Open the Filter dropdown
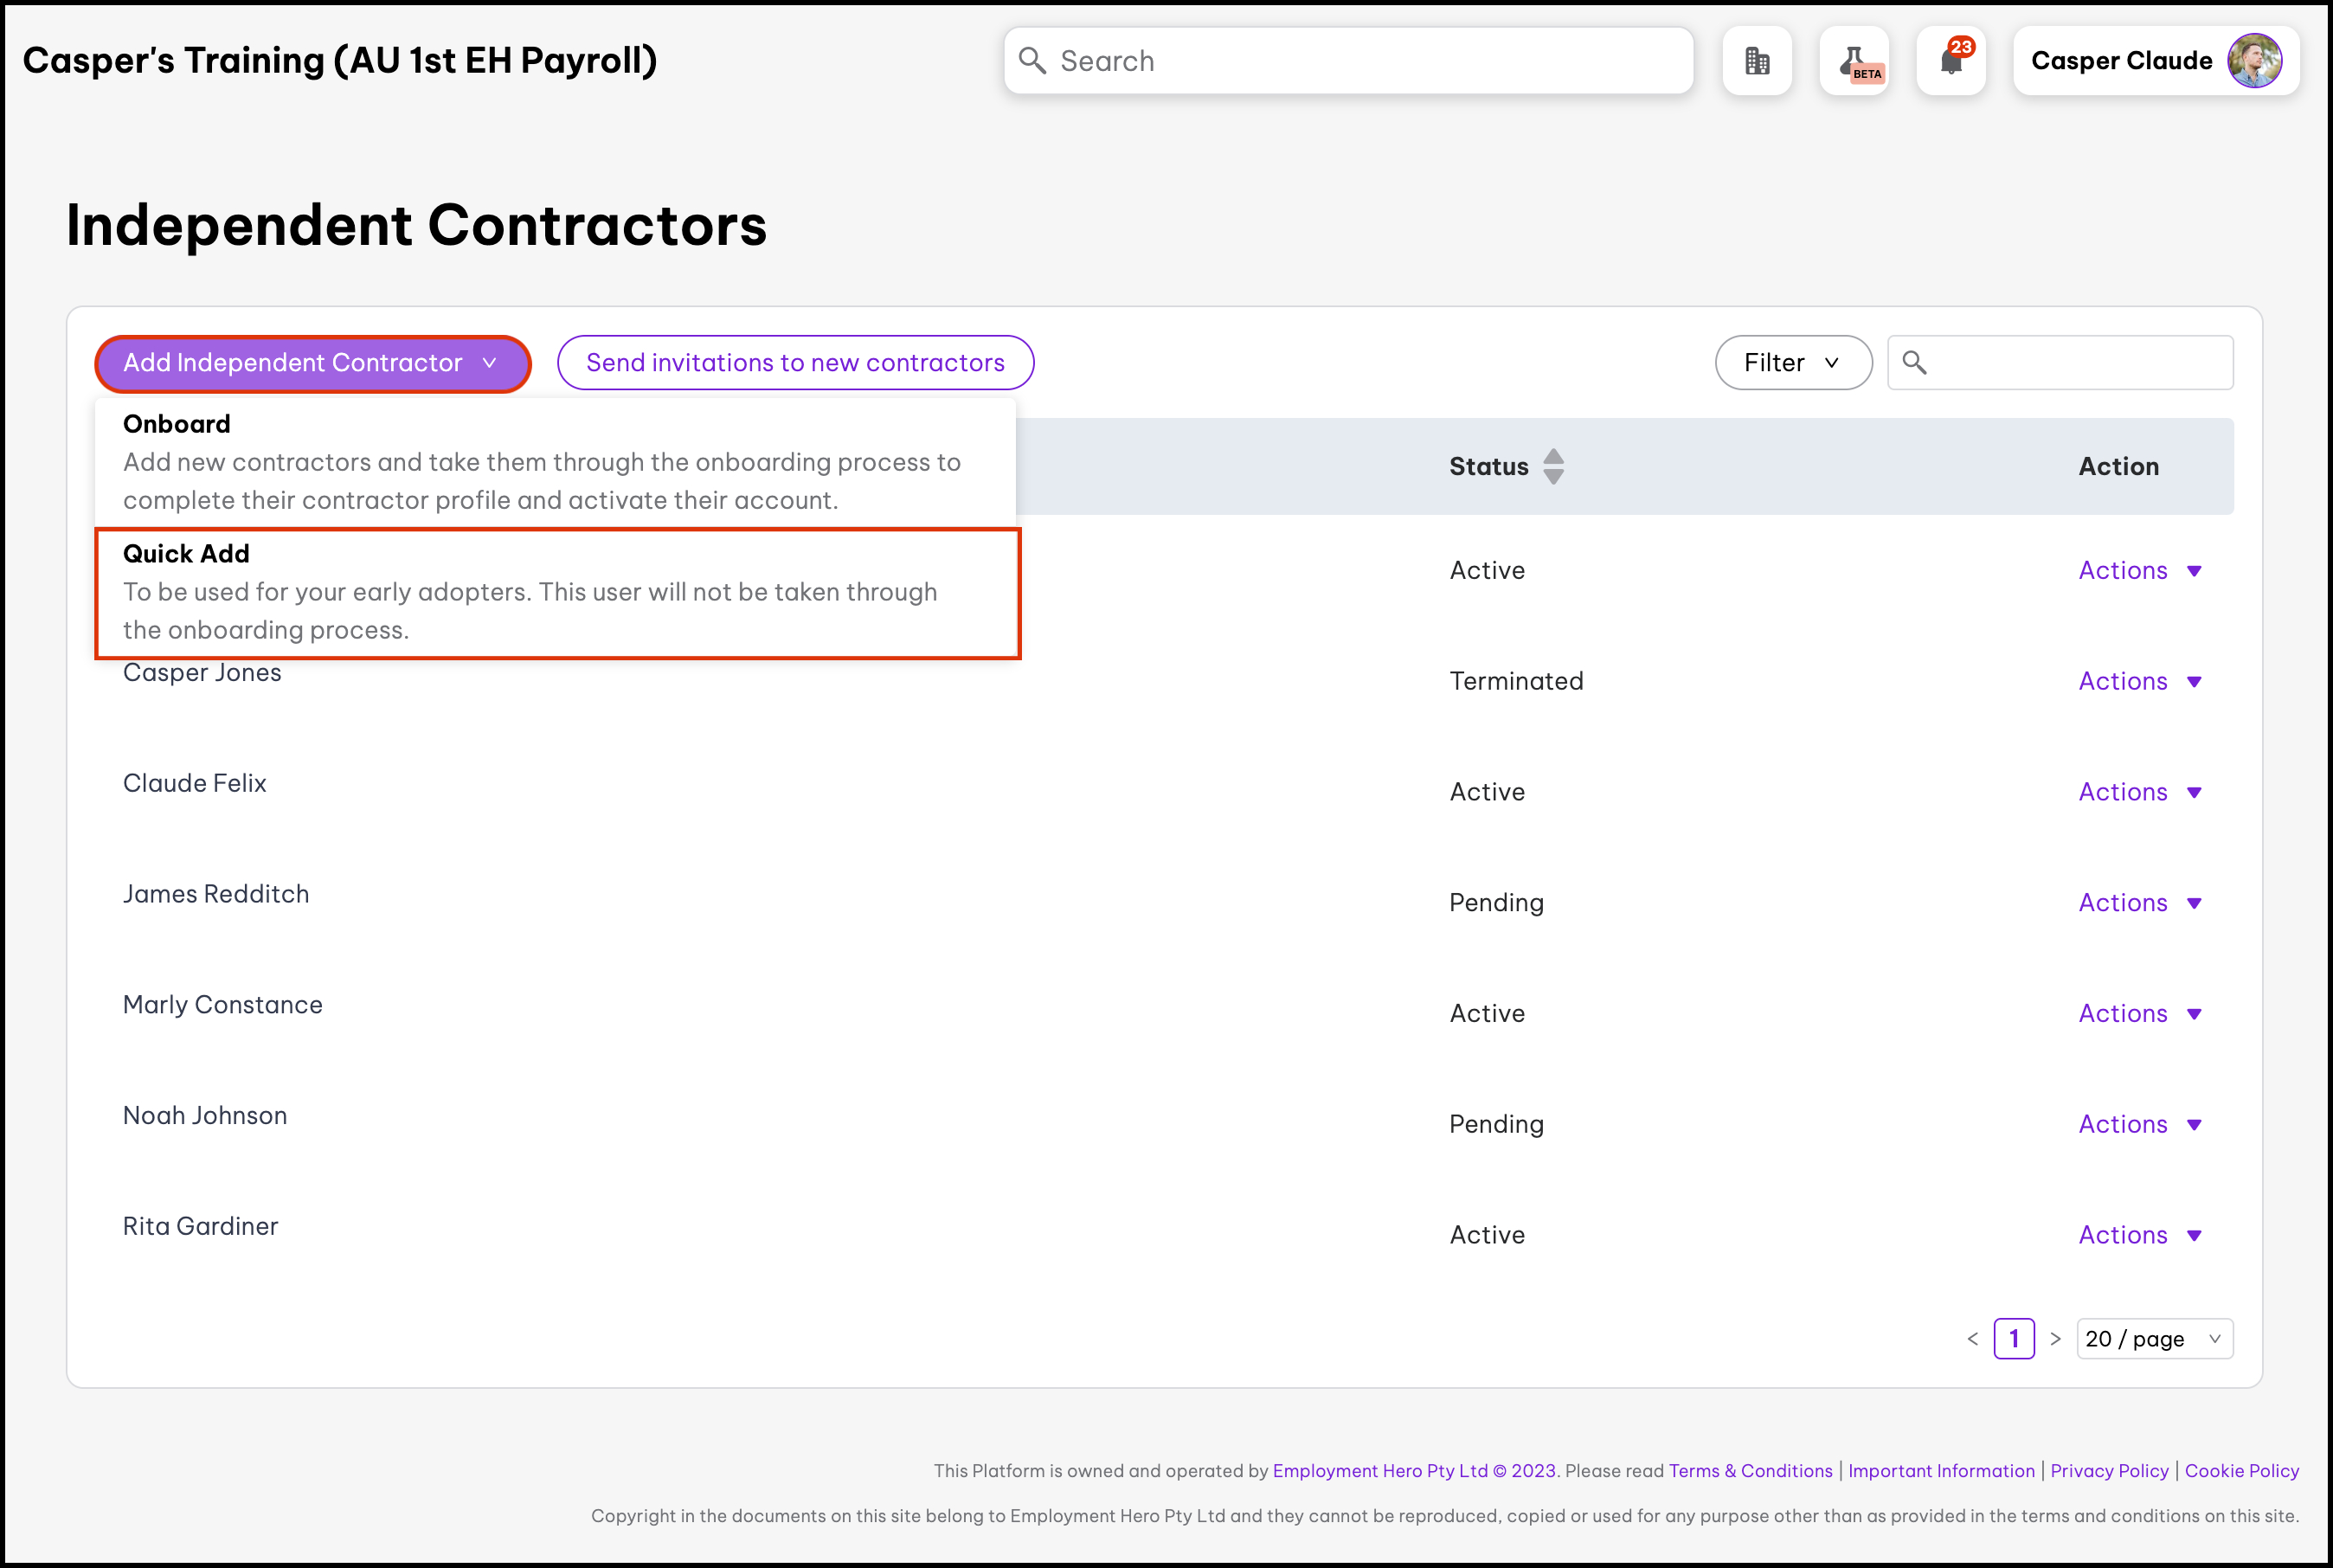 (x=1792, y=363)
